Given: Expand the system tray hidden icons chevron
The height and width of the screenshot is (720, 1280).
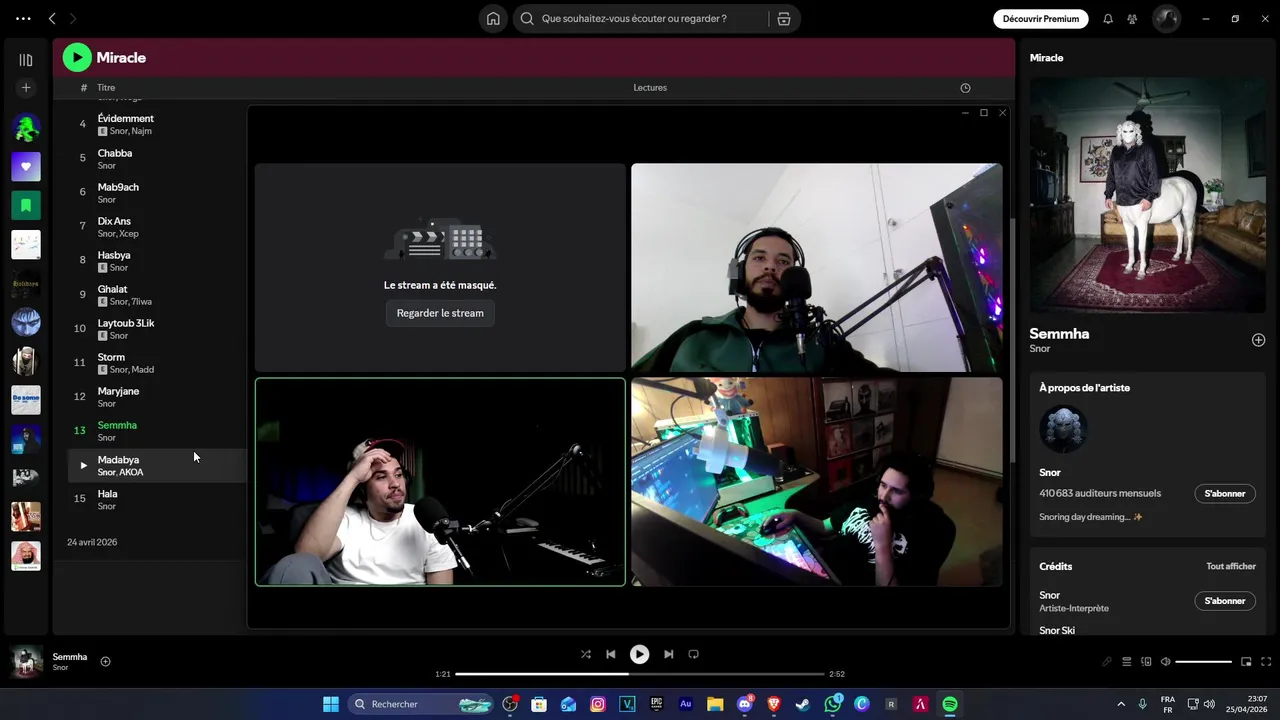Looking at the screenshot, I should pos(1121,704).
